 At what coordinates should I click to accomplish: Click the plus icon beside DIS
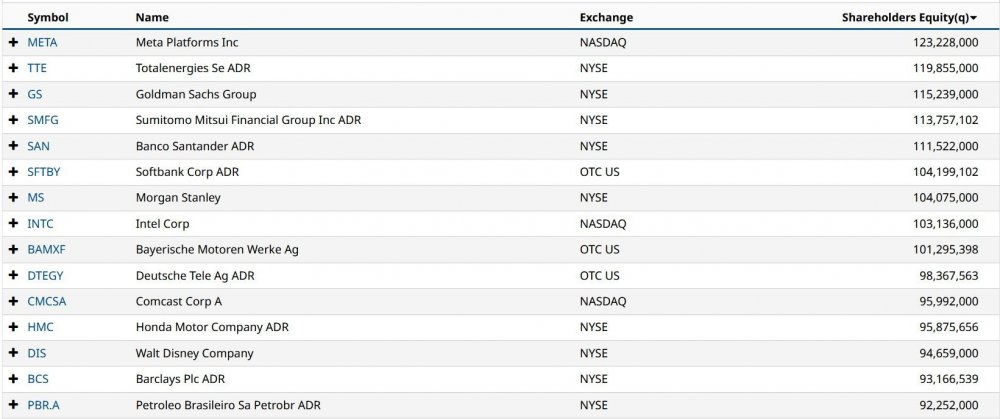click(x=13, y=353)
